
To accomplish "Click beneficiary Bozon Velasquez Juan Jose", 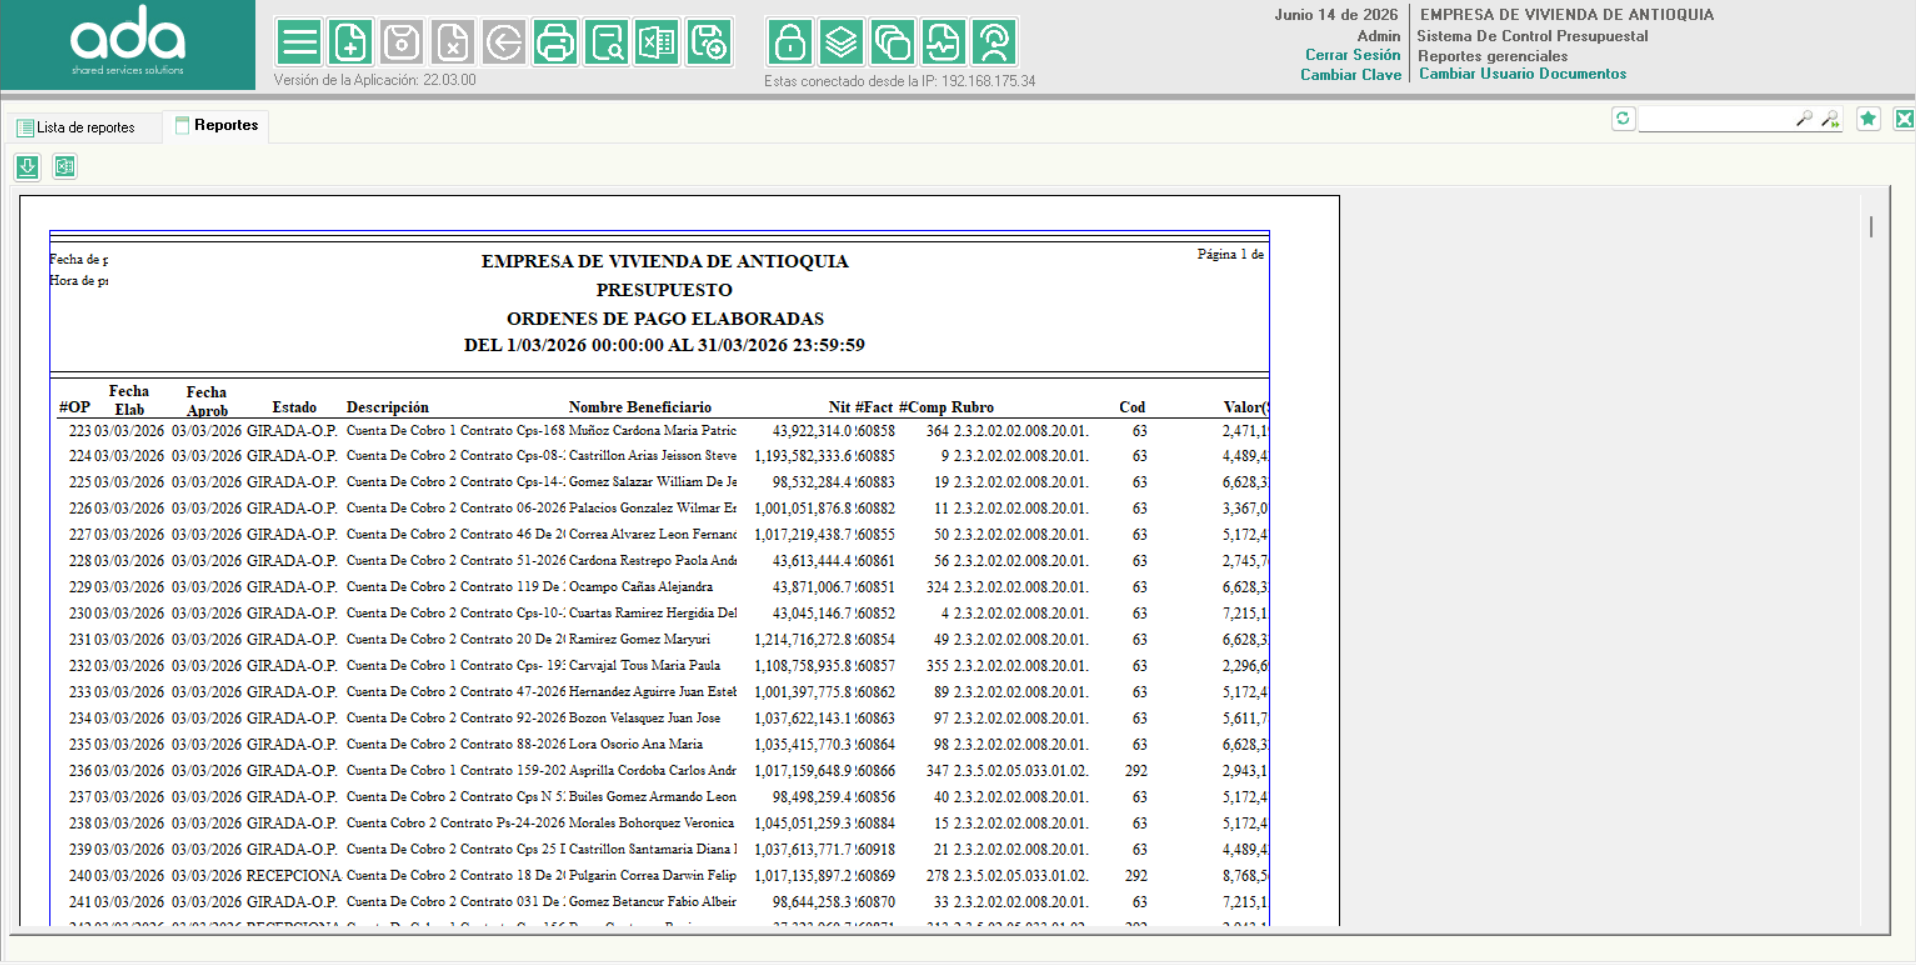I will coord(644,718).
